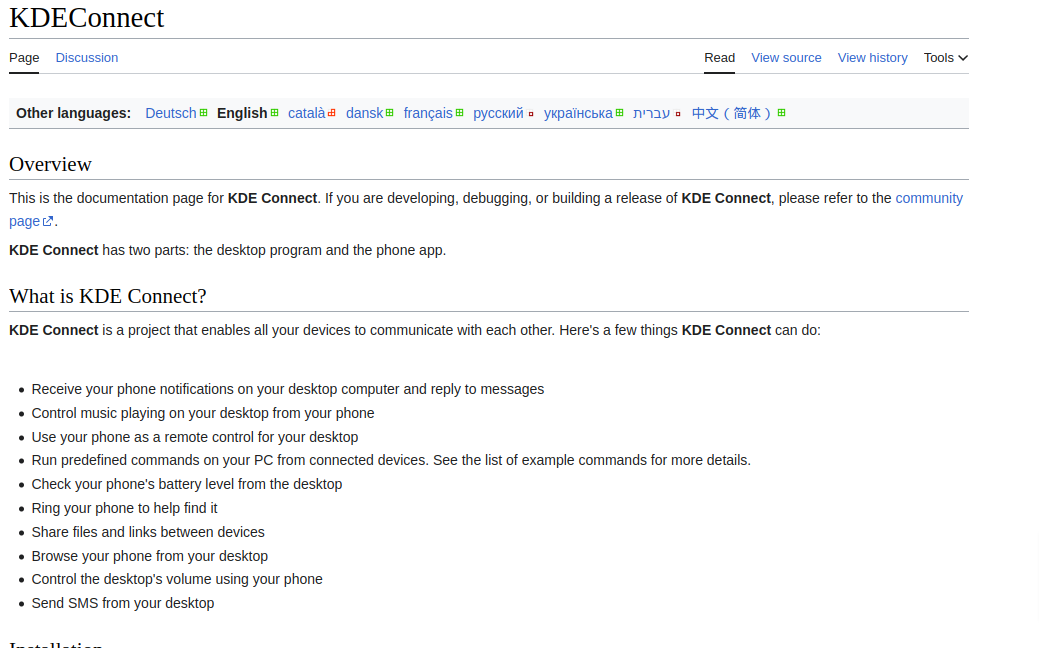The height and width of the screenshot is (648, 1039).
Task: Click the small status icon beside עברית
Action: (x=678, y=114)
